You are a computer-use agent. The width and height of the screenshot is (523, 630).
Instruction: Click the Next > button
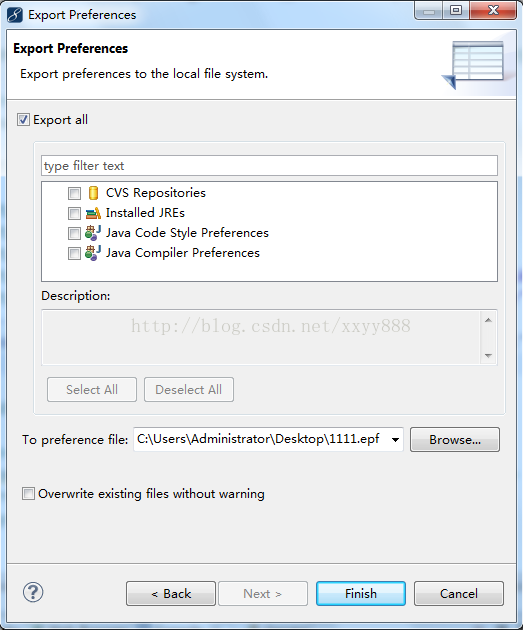(263, 593)
